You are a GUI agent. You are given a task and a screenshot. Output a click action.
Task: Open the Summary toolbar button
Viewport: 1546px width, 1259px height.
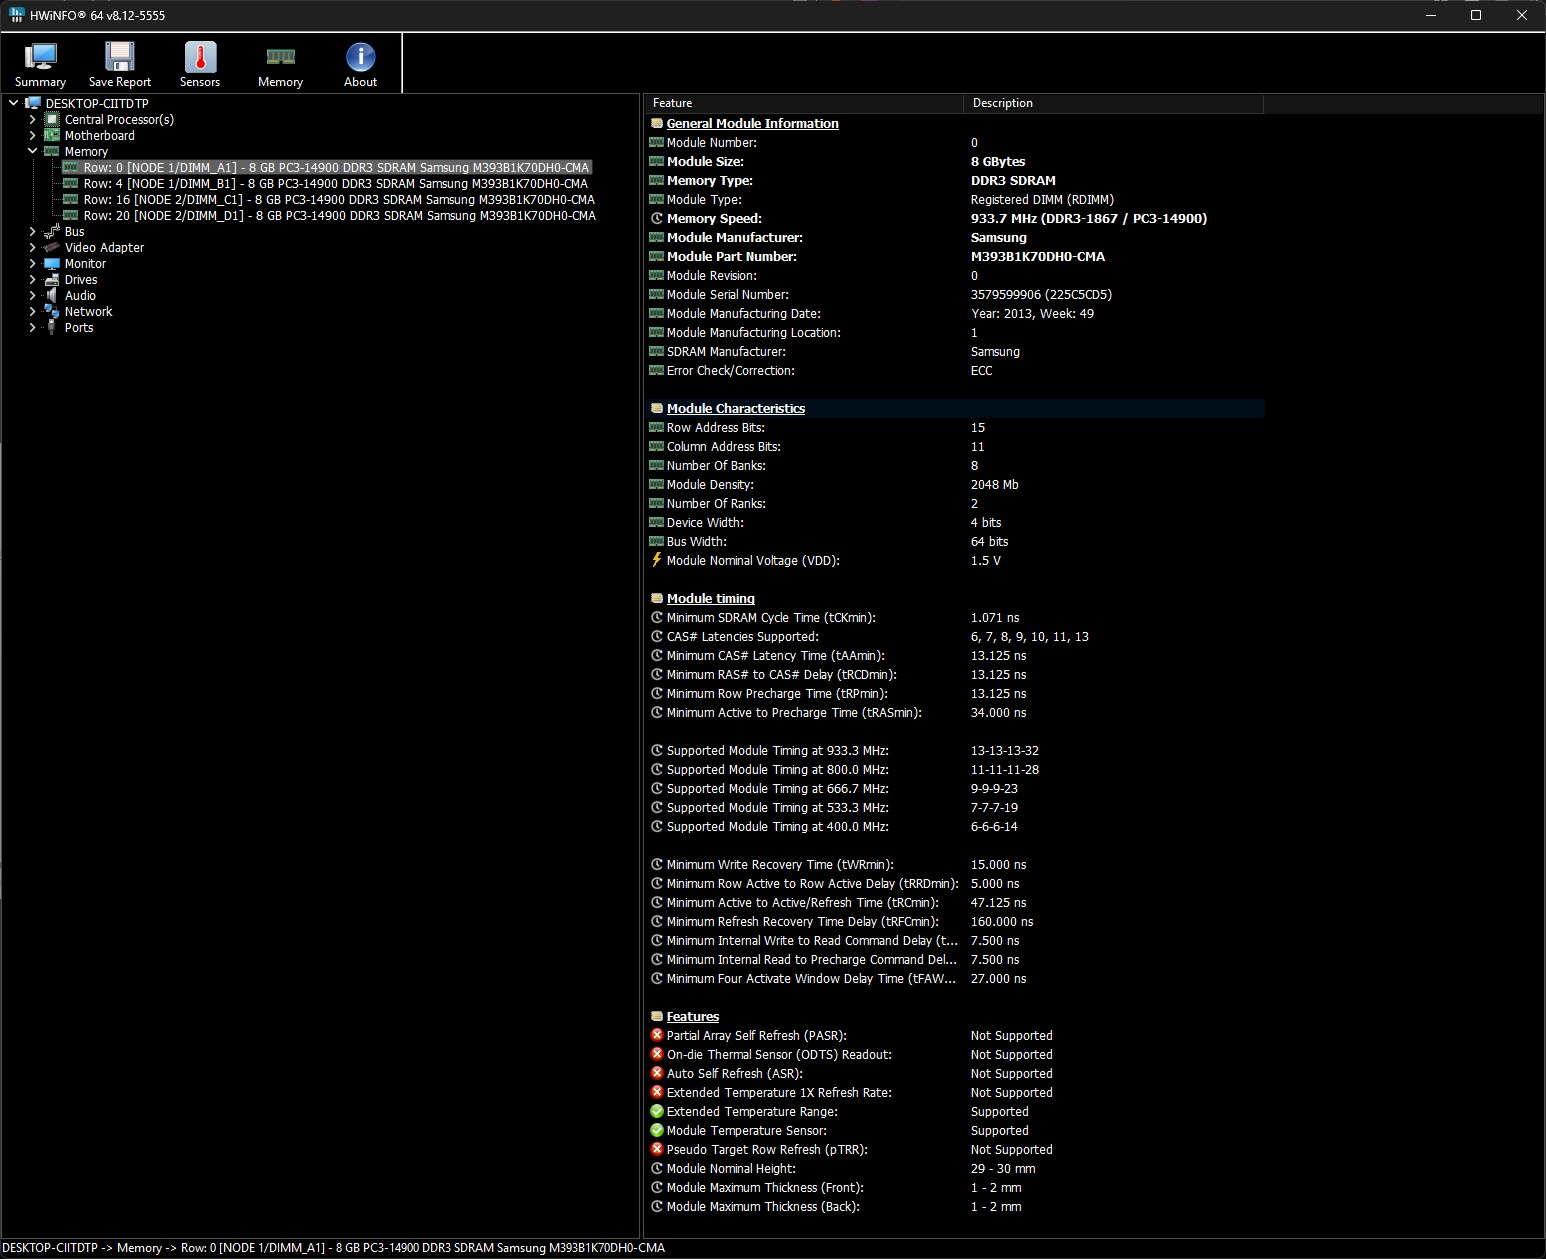(40, 64)
